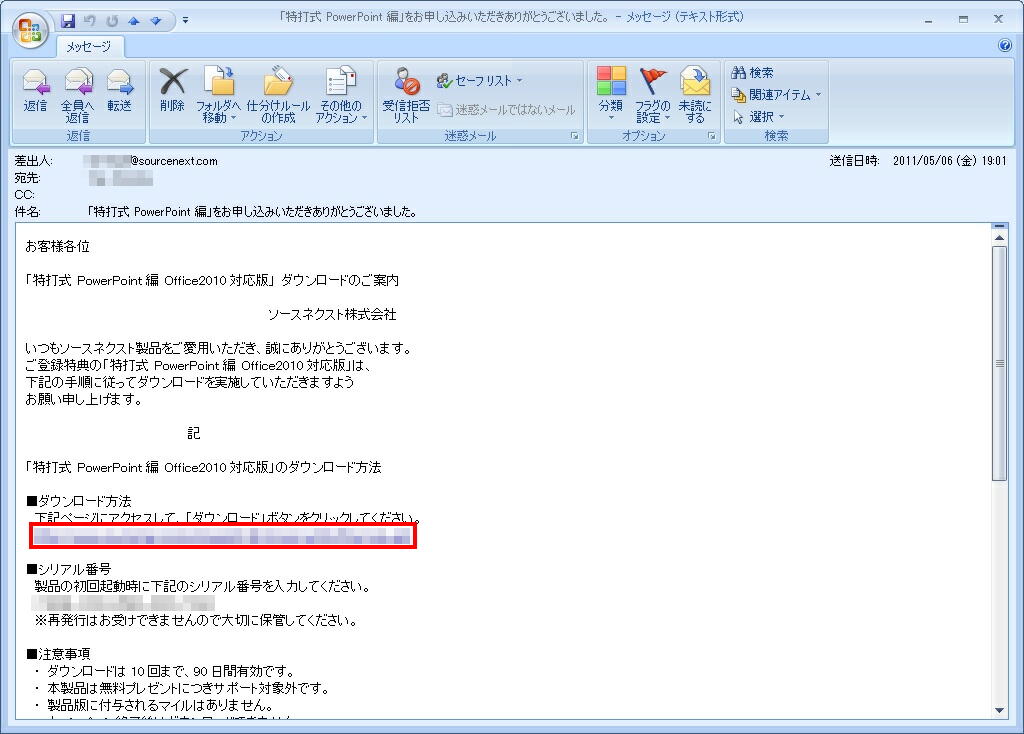
Task: Click 送信日時 value 2011/05/06 (金) 19:01
Action: point(950,161)
